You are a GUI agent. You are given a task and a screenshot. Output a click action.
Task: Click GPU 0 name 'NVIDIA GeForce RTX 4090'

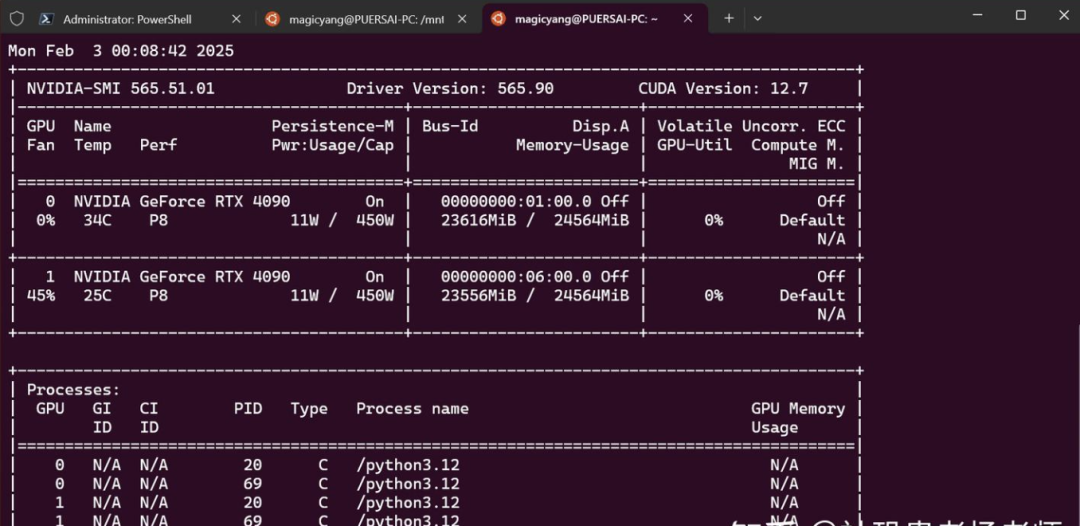[182, 202]
